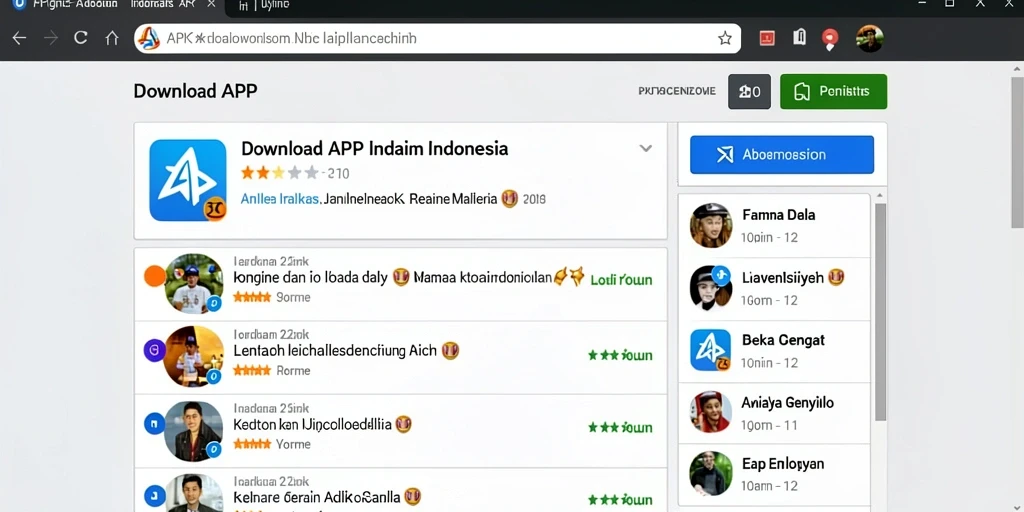This screenshot has width=1024, height=512.
Task: Click the blue circle badge in the Kedton row
Action: tap(155, 423)
